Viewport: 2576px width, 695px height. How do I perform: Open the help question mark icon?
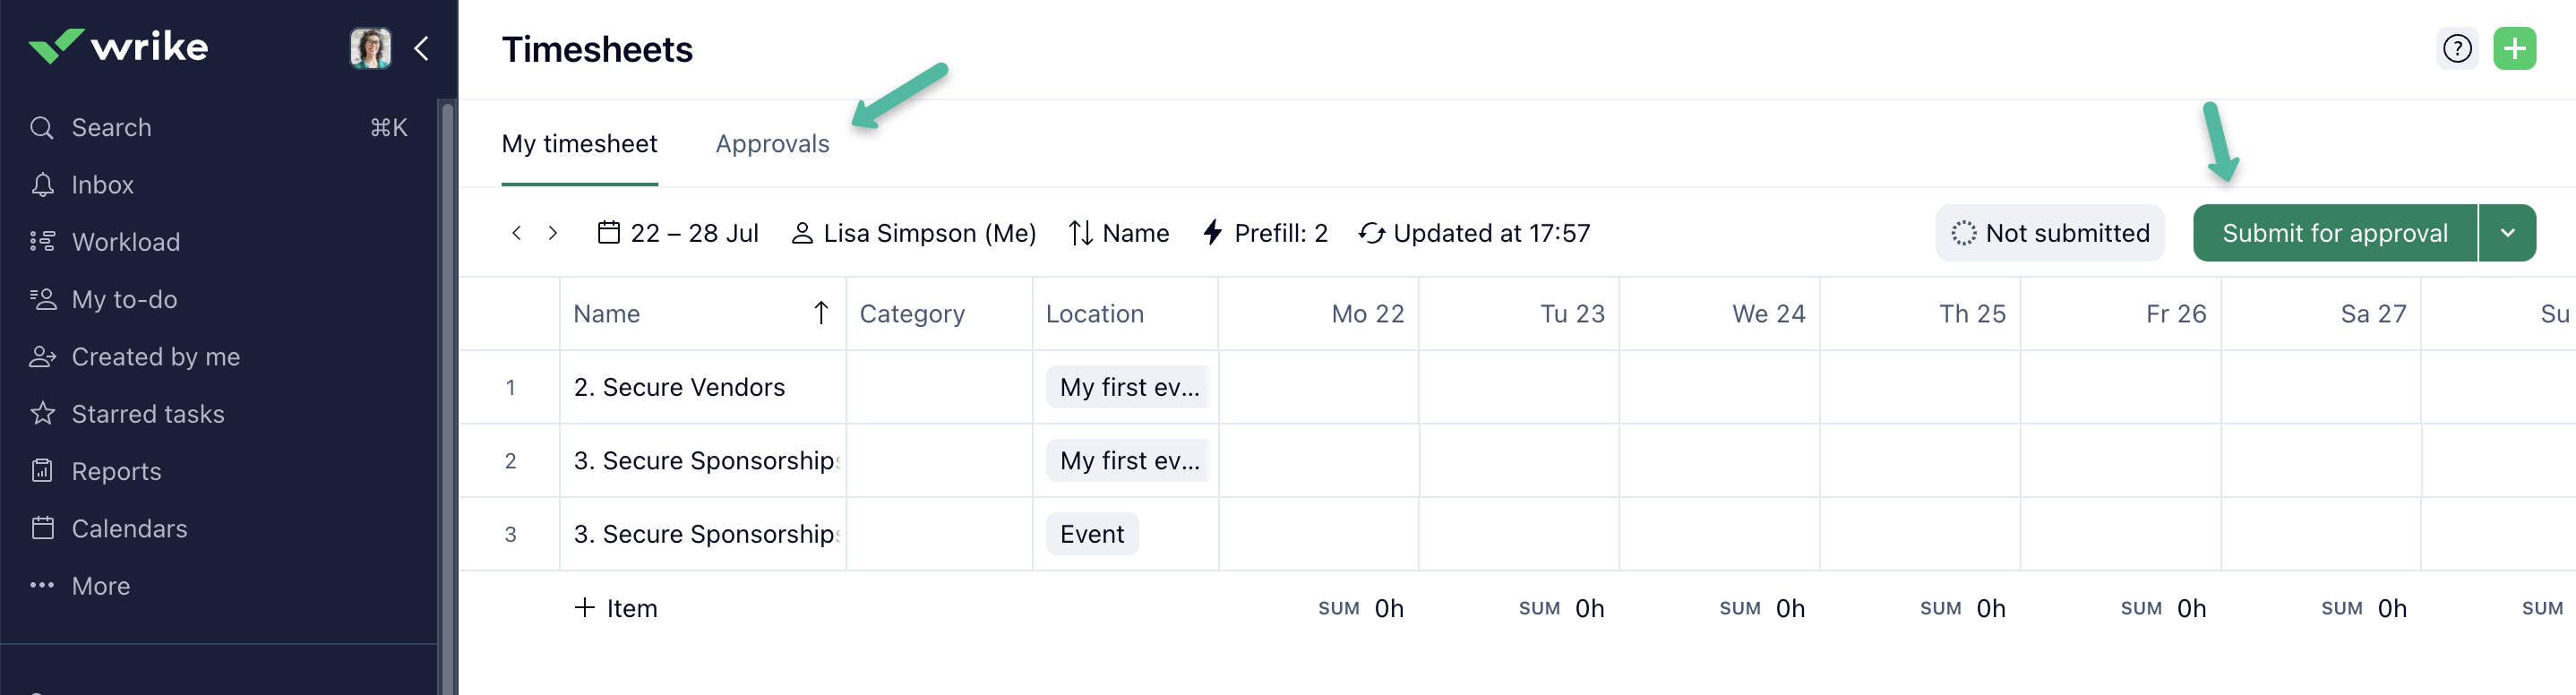tap(2456, 48)
